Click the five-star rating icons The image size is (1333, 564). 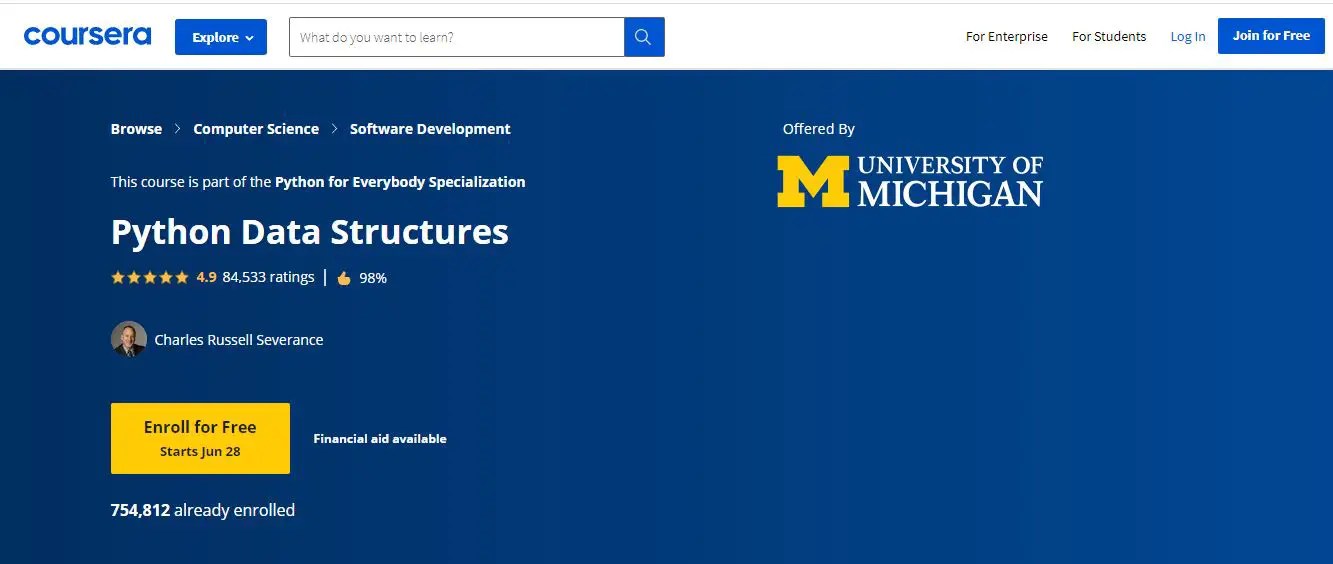point(150,277)
